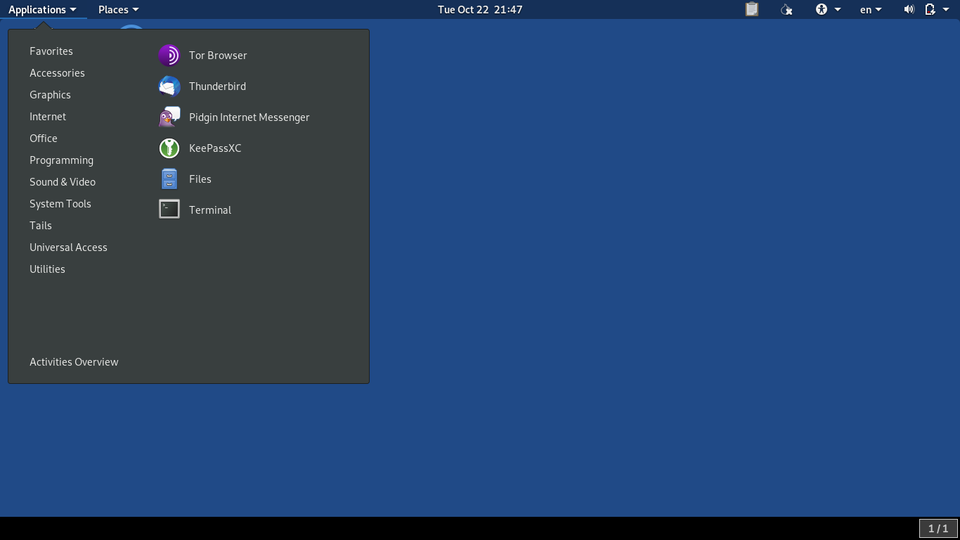Click the volume speaker icon
The height and width of the screenshot is (540, 960).
click(x=909, y=9)
